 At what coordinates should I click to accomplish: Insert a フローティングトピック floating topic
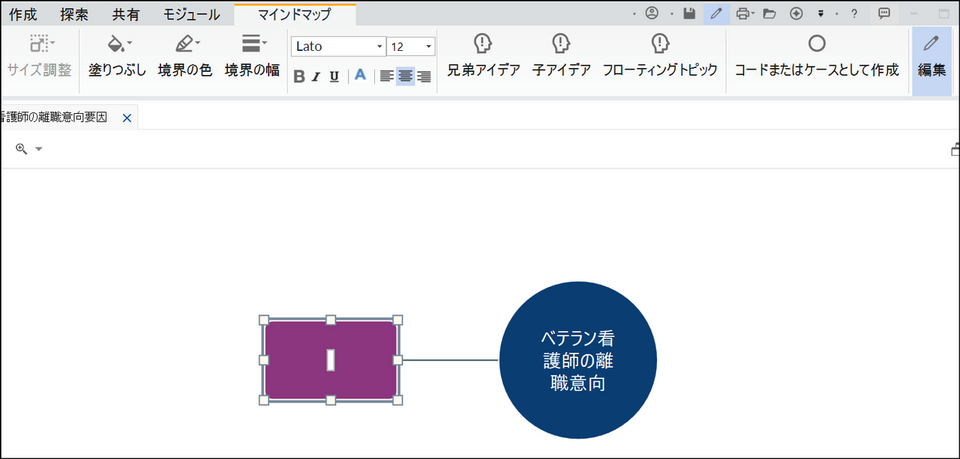click(660, 45)
